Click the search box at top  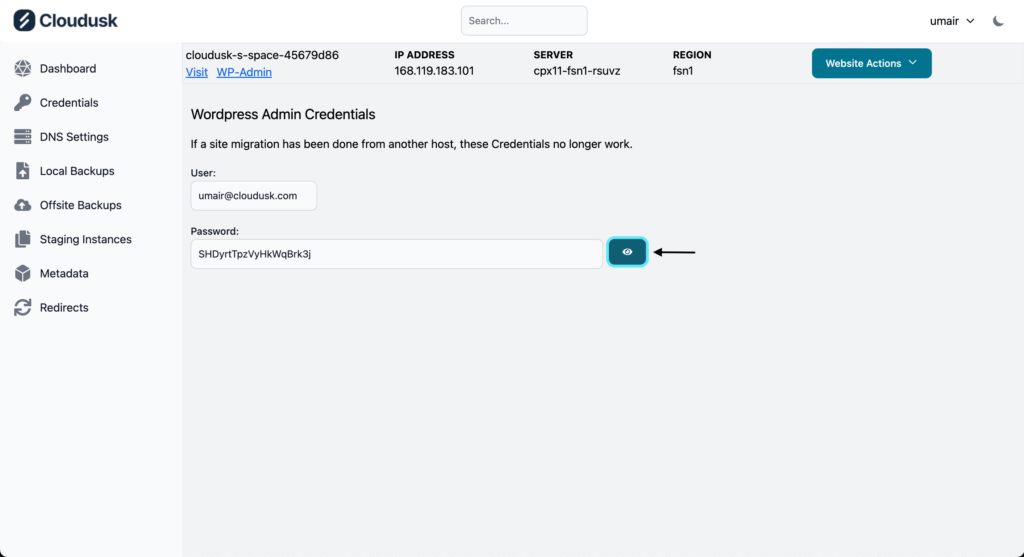click(524, 21)
